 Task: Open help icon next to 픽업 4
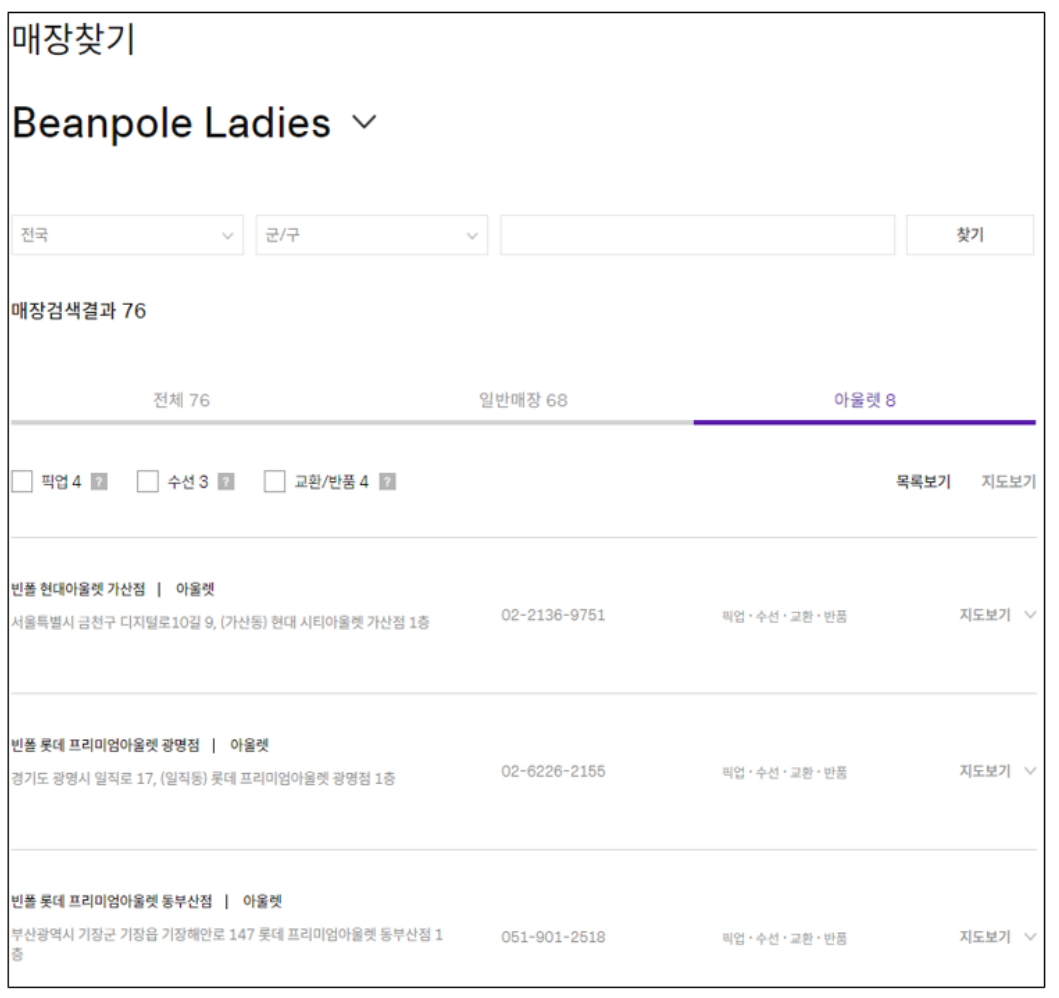pos(99,481)
